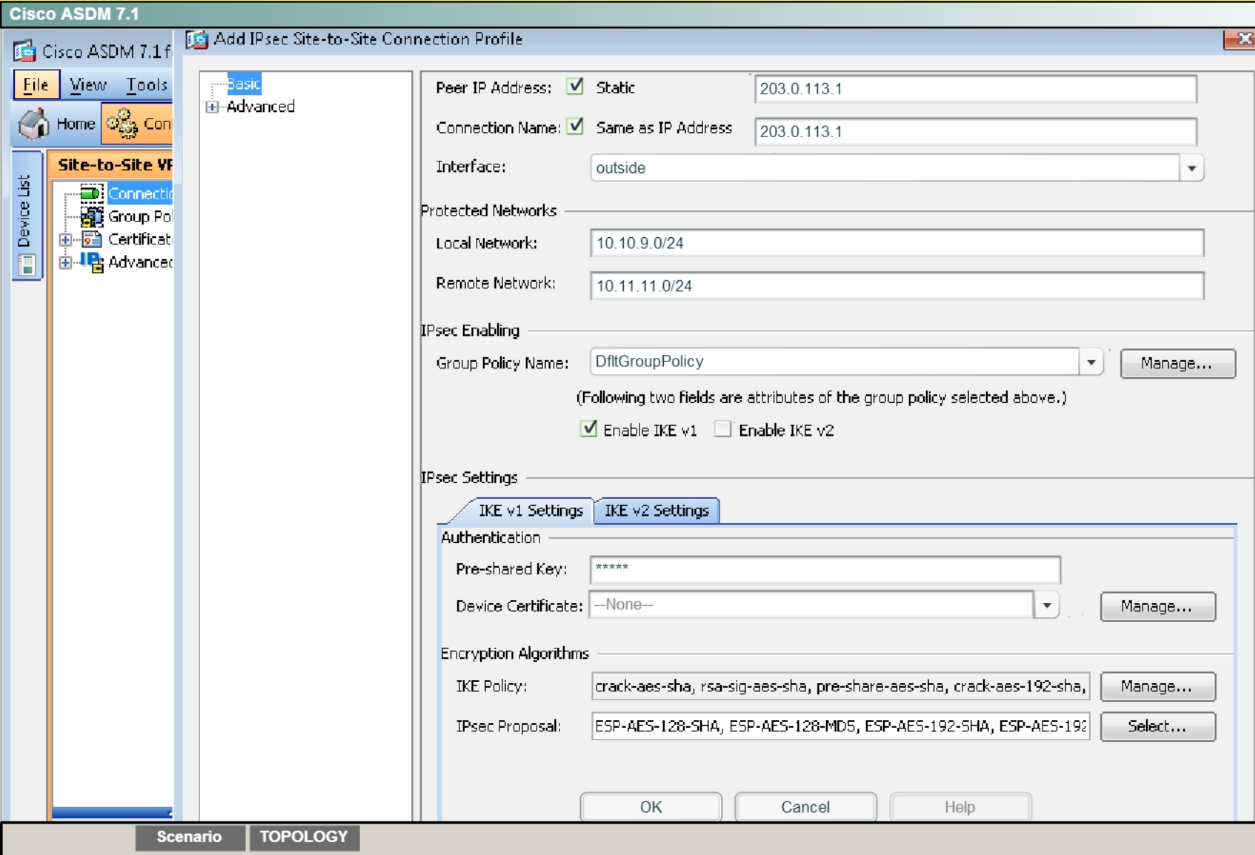Check the Enable IKE v2 checkbox
The image size is (1255, 855).
(x=722, y=430)
